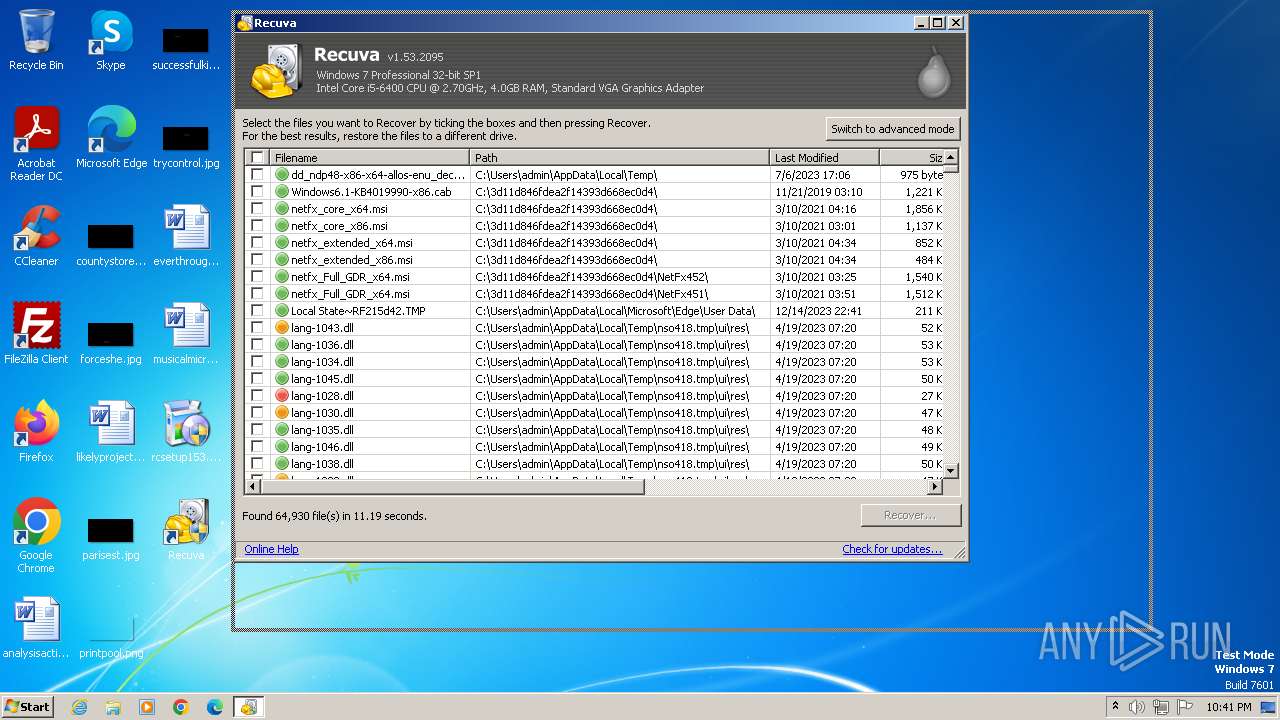Tick checkbox for Windows6.1-KB4019990-x86.cab

(x=257, y=192)
